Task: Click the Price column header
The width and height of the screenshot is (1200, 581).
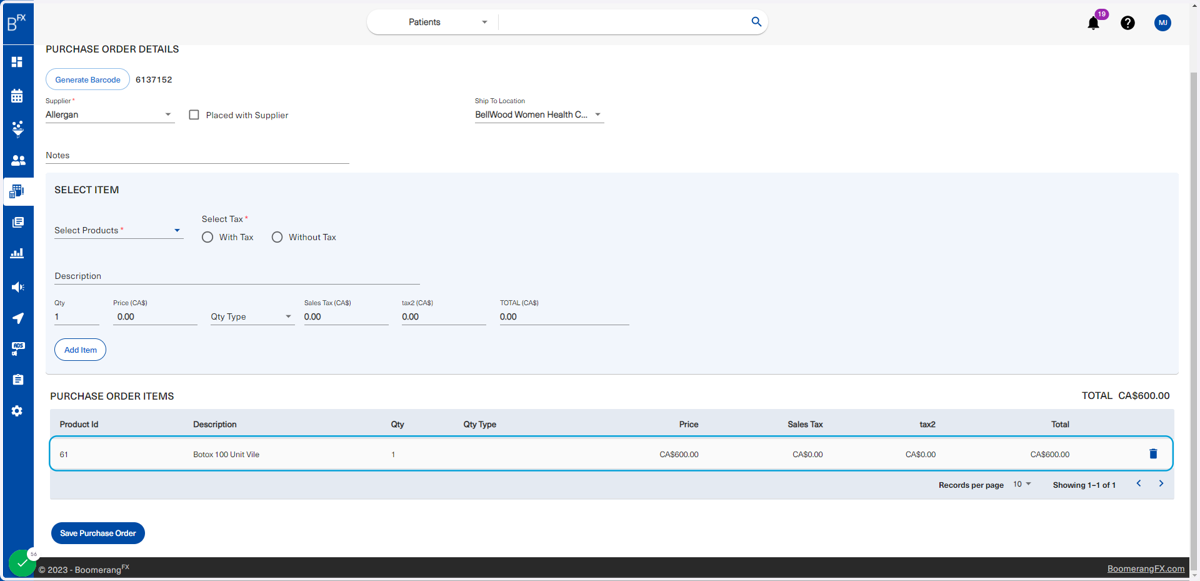Action: [688, 424]
